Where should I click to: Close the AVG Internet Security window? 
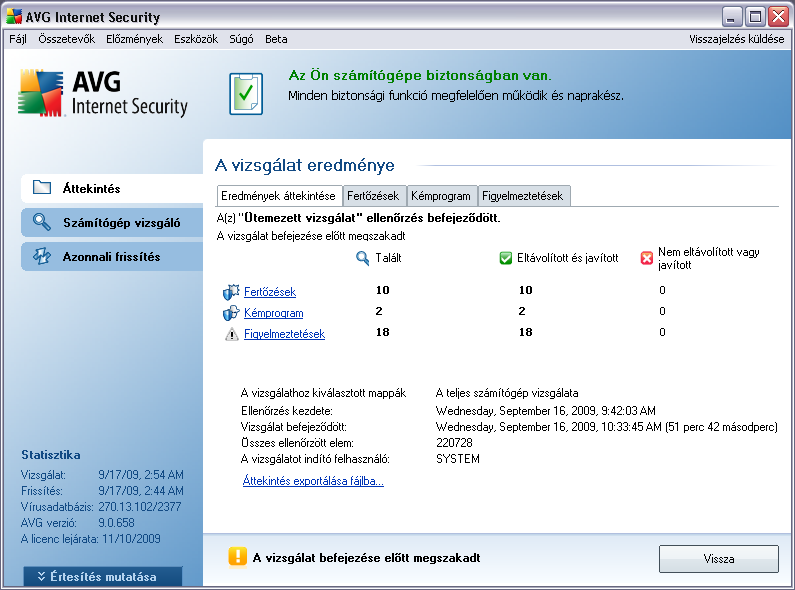coord(778,17)
